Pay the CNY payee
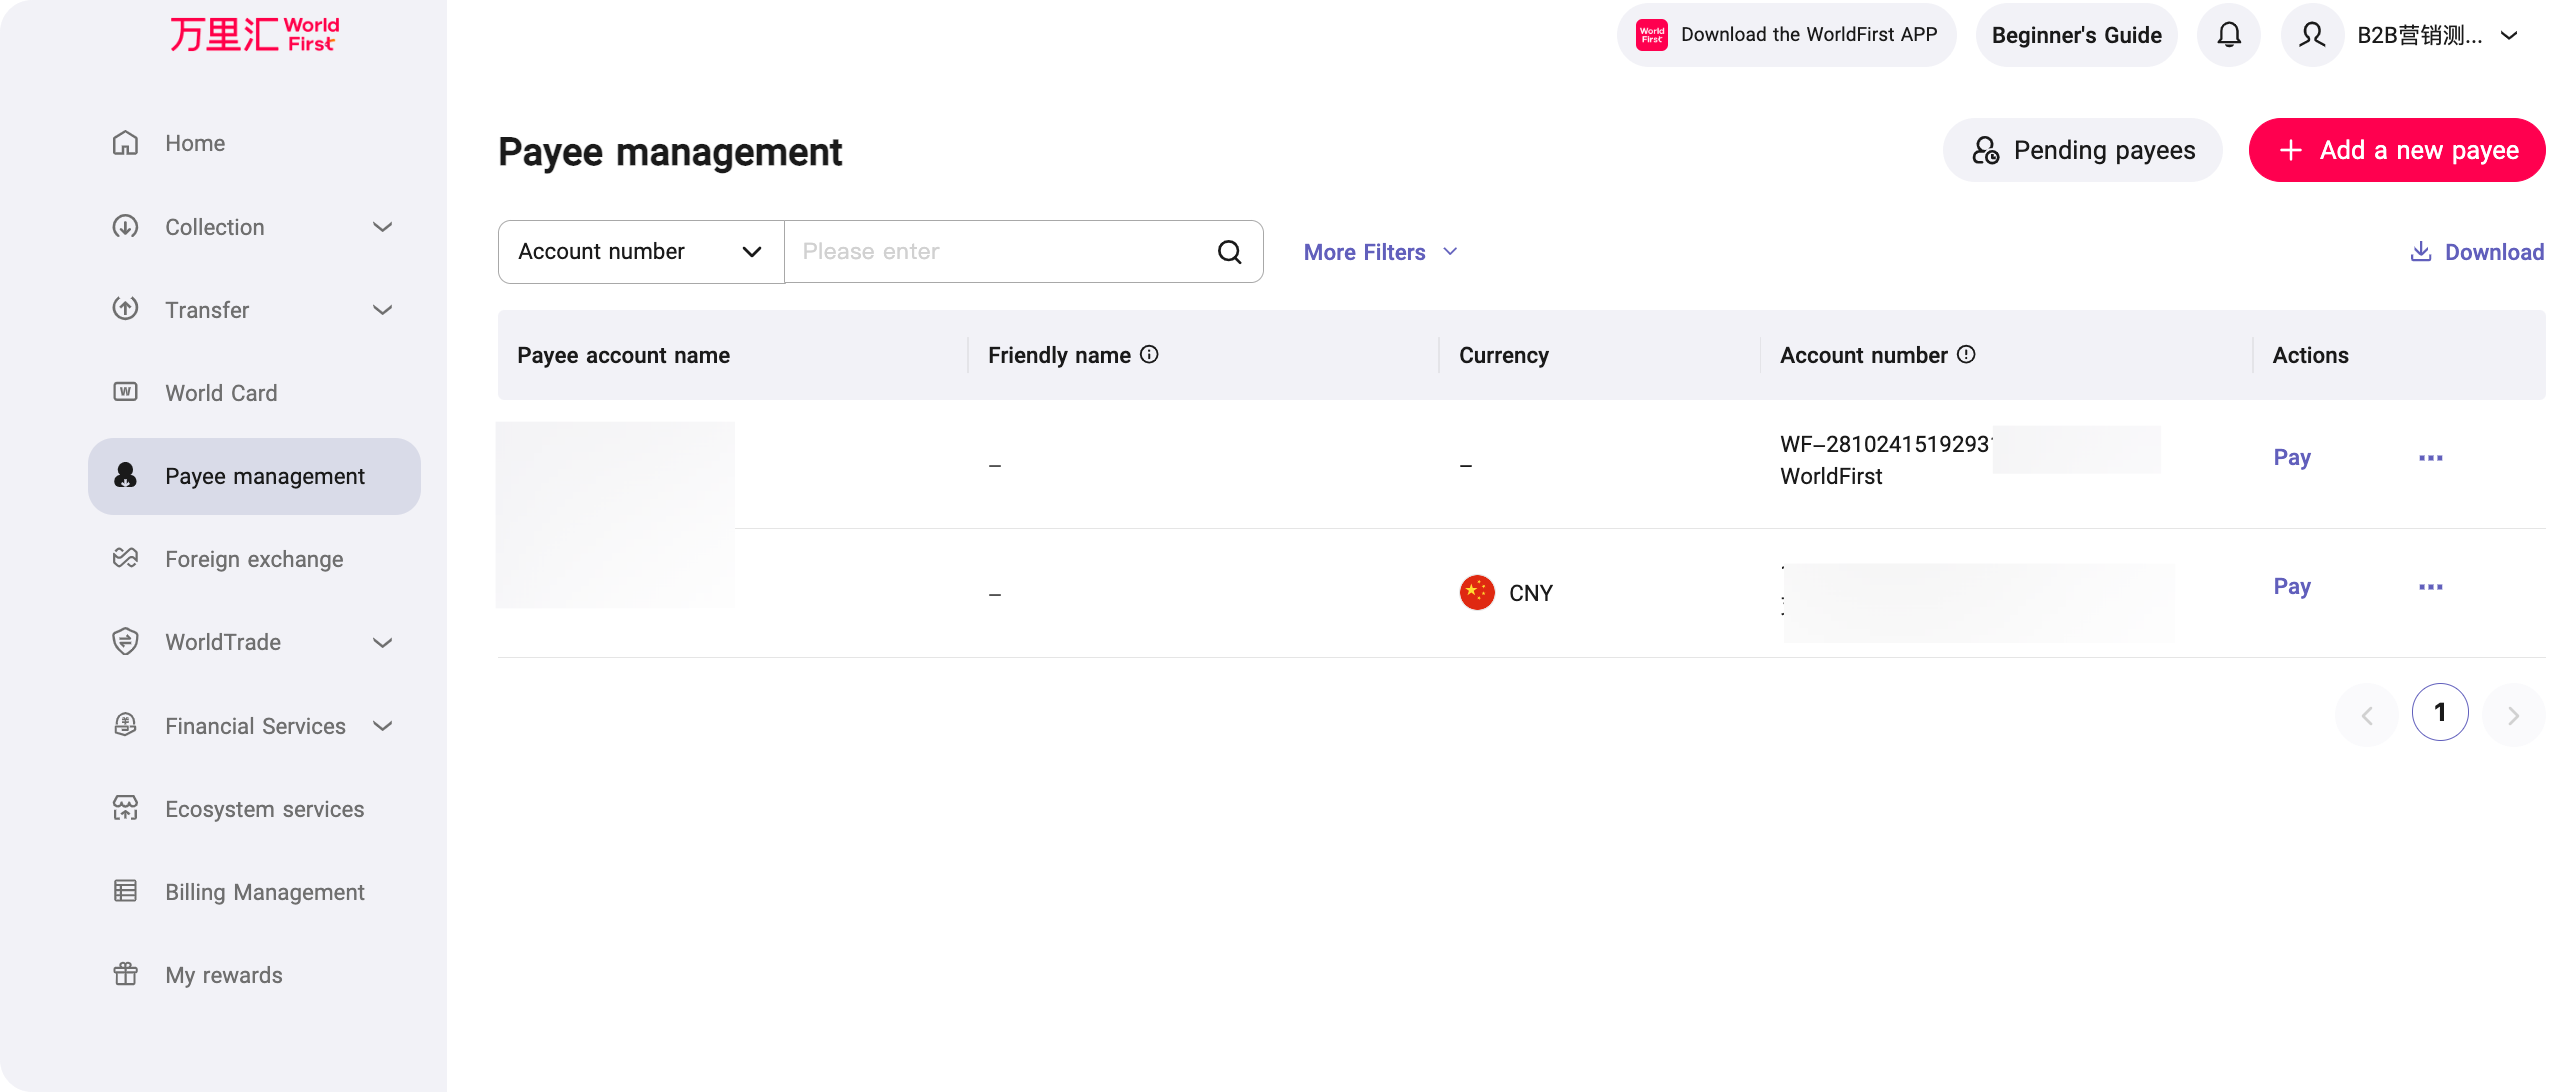The height and width of the screenshot is (1092, 2564). tap(2292, 587)
